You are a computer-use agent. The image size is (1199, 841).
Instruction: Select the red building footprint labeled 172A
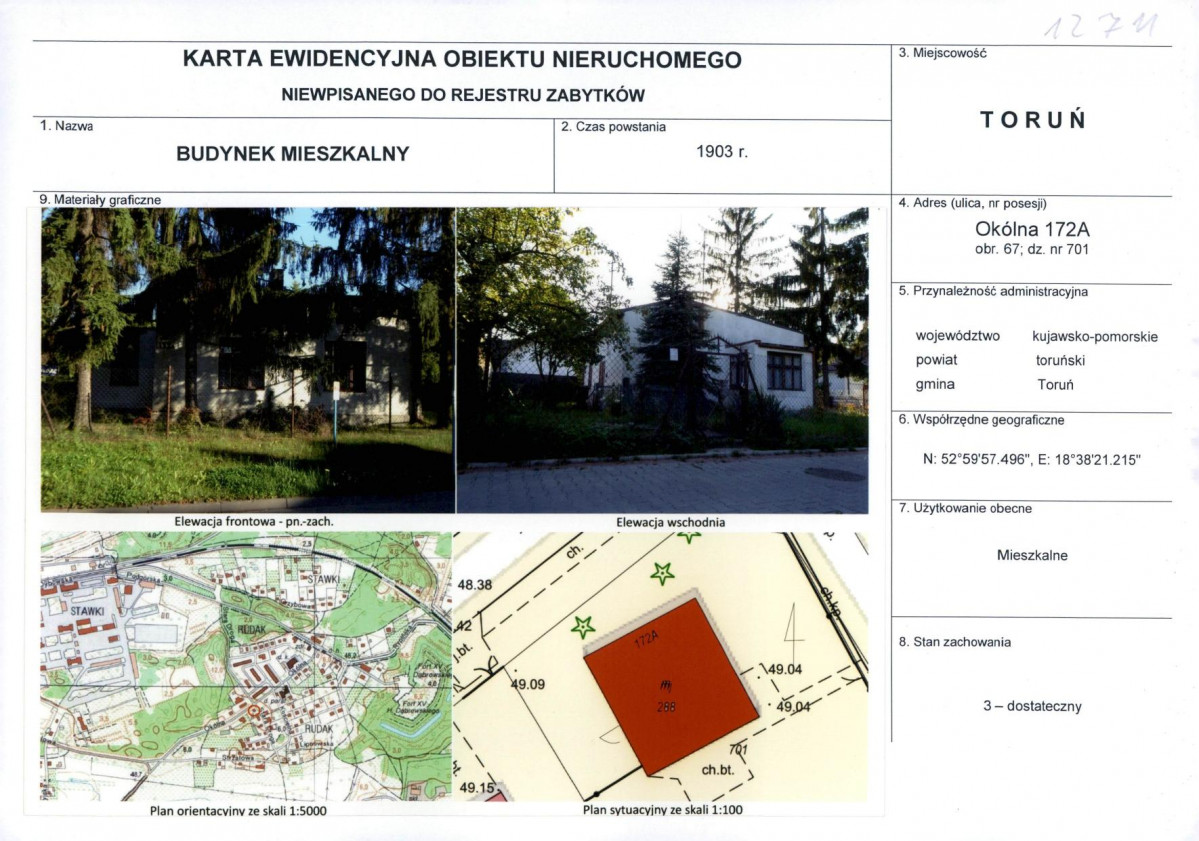click(670, 684)
